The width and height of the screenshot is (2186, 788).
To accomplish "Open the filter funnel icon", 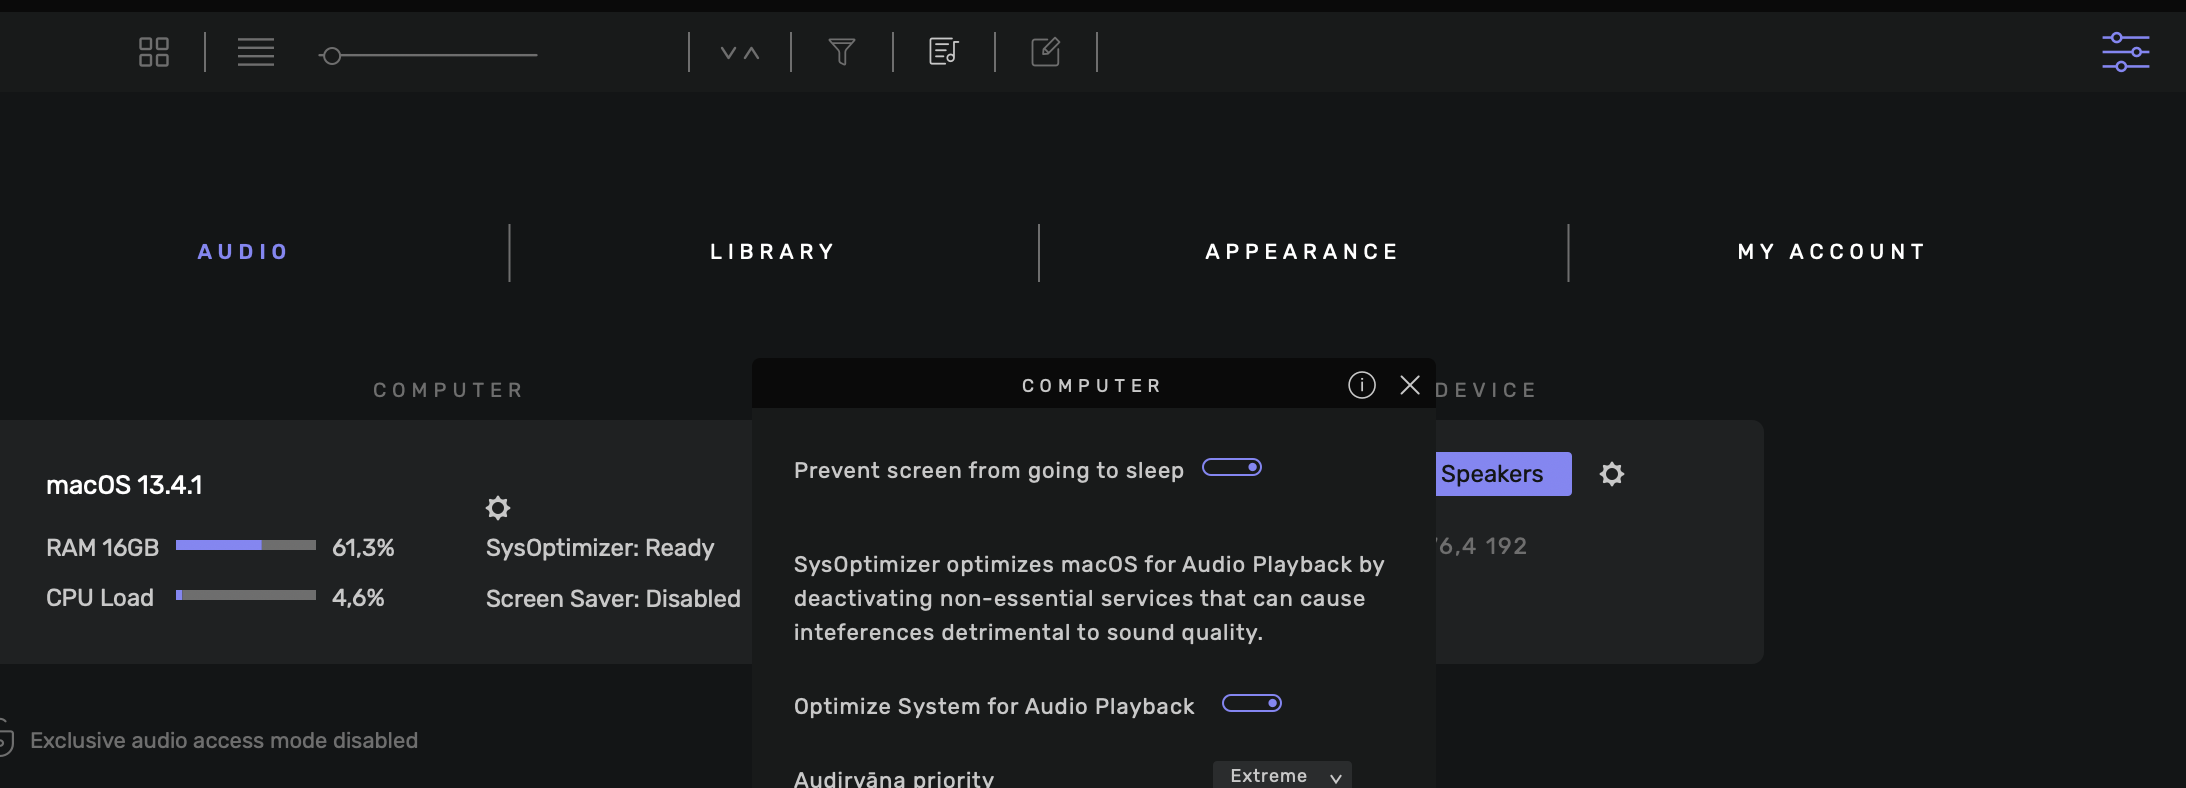I will coord(842,52).
